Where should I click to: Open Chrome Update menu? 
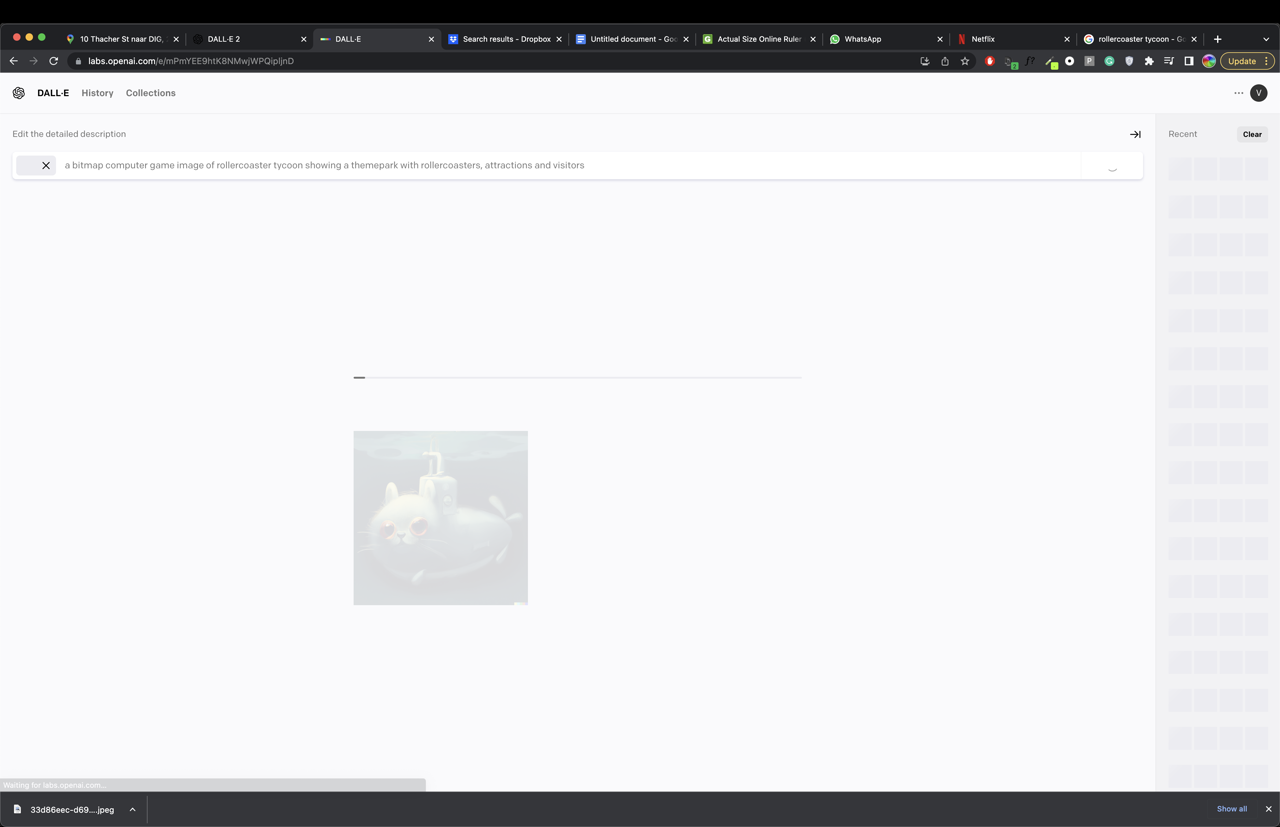pyautogui.click(x=1247, y=61)
